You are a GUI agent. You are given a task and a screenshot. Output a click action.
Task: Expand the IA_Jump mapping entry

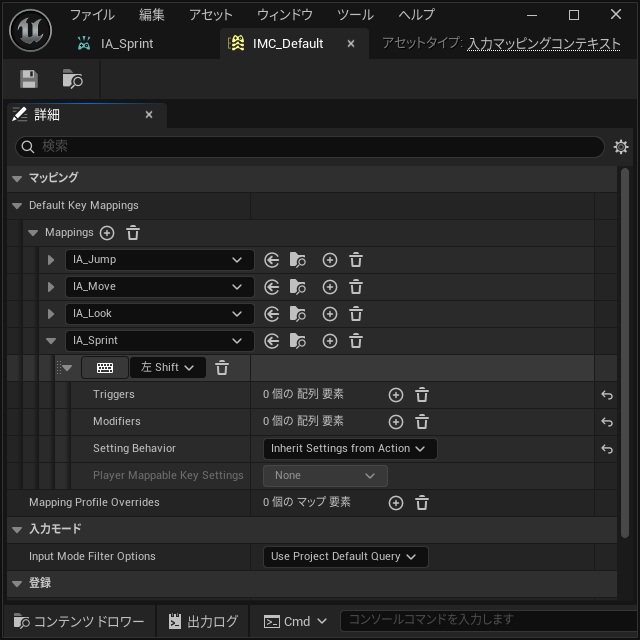51,260
